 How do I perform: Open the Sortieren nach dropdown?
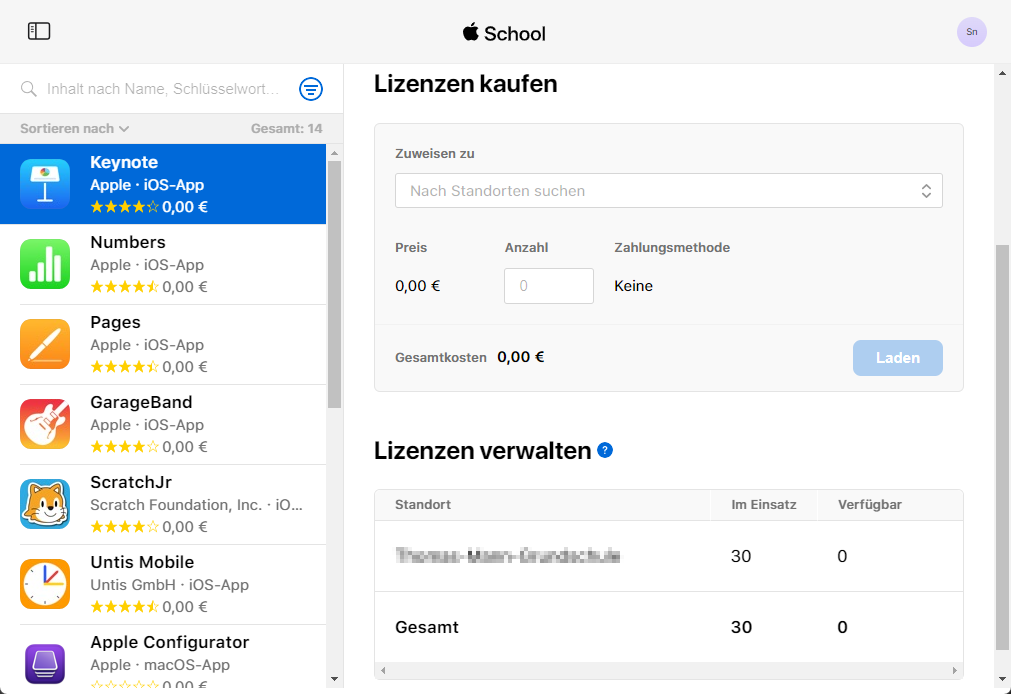(x=74, y=128)
